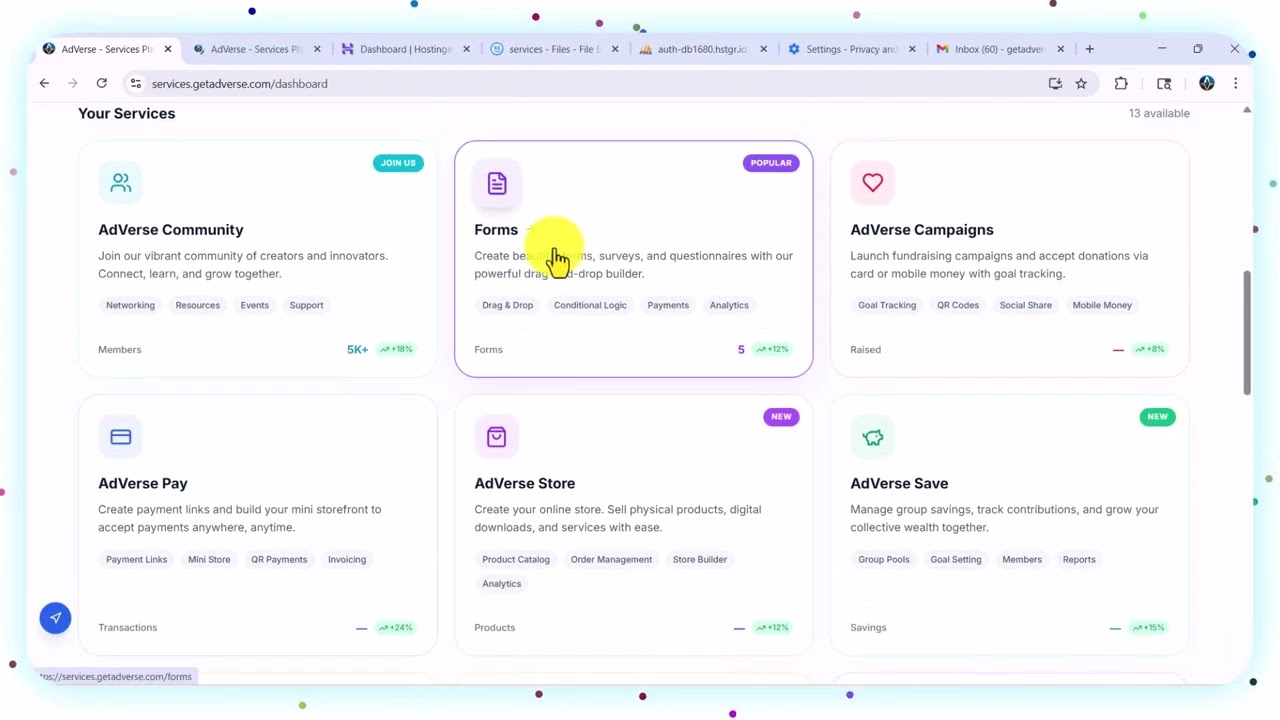The width and height of the screenshot is (1280, 720).
Task: Click the AdVerse Store shopping bag icon
Action: pos(497,437)
